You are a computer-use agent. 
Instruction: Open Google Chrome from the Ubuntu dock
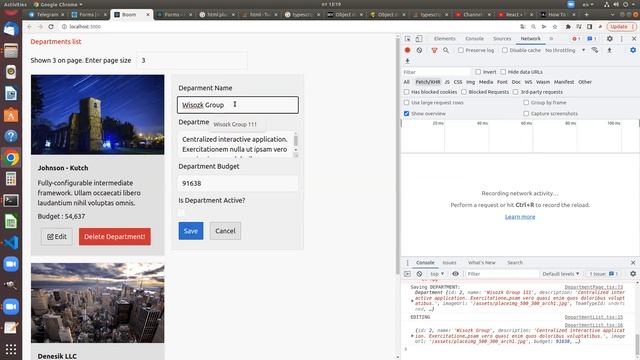pos(11,158)
